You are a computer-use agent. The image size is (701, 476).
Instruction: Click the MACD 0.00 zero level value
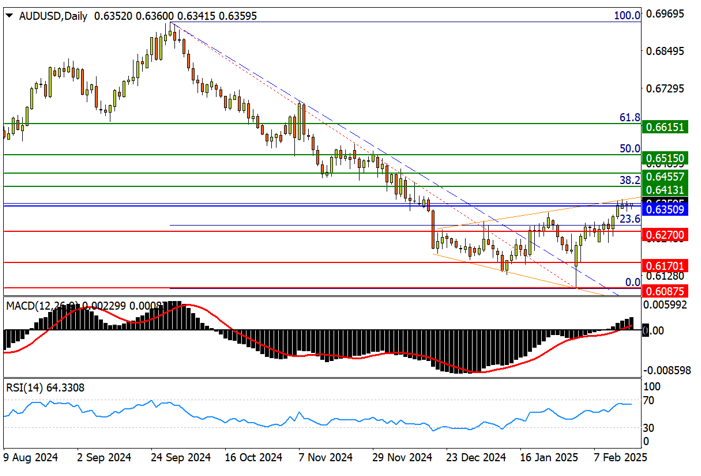653,330
